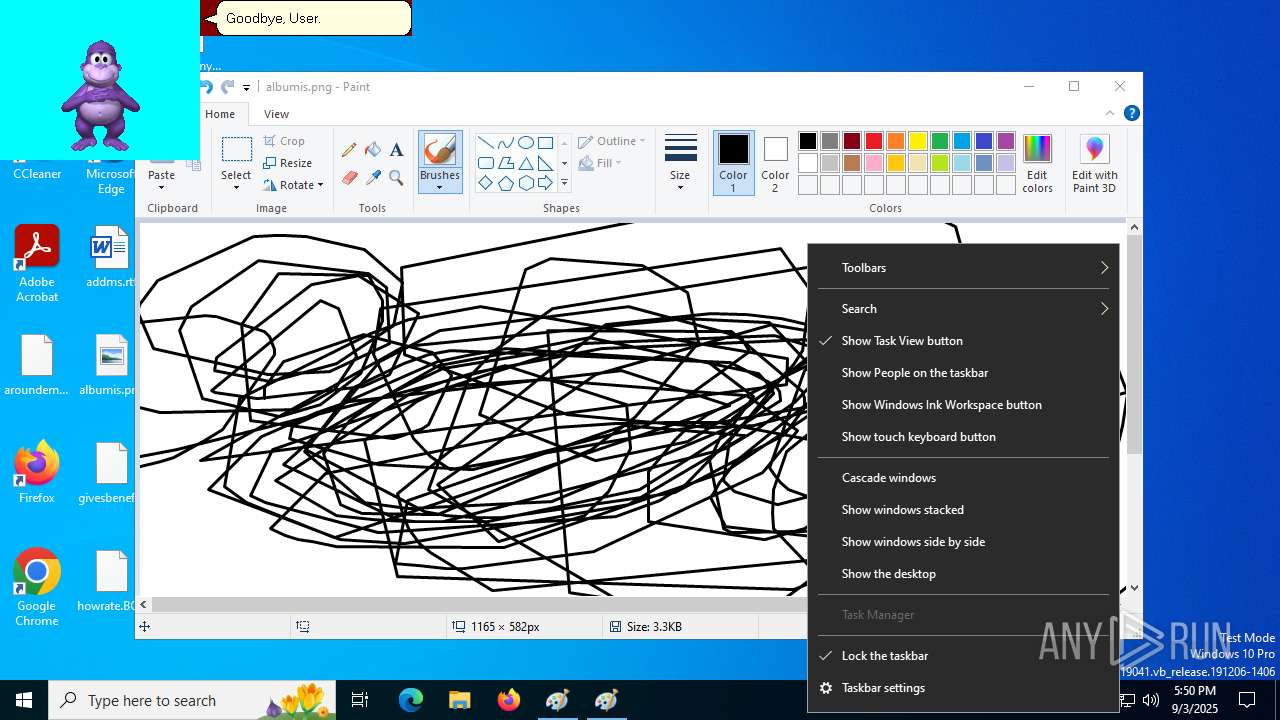Screen dimensions: 1280x720
Task: Choose the Line shape
Action: click(x=485, y=143)
